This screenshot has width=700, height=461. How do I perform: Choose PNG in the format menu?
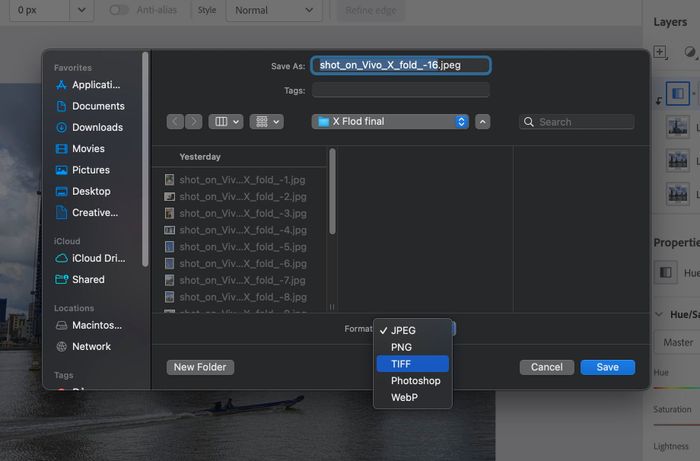pyautogui.click(x=412, y=347)
